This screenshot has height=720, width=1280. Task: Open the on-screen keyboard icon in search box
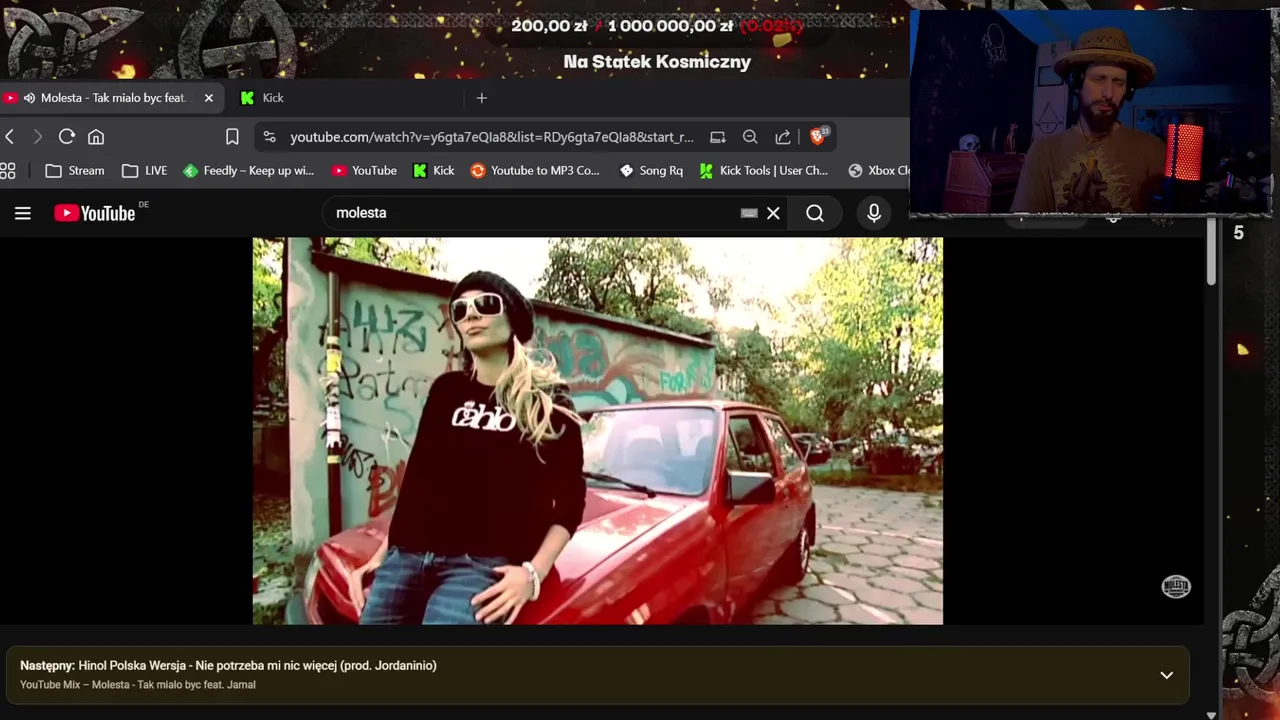pyautogui.click(x=749, y=213)
